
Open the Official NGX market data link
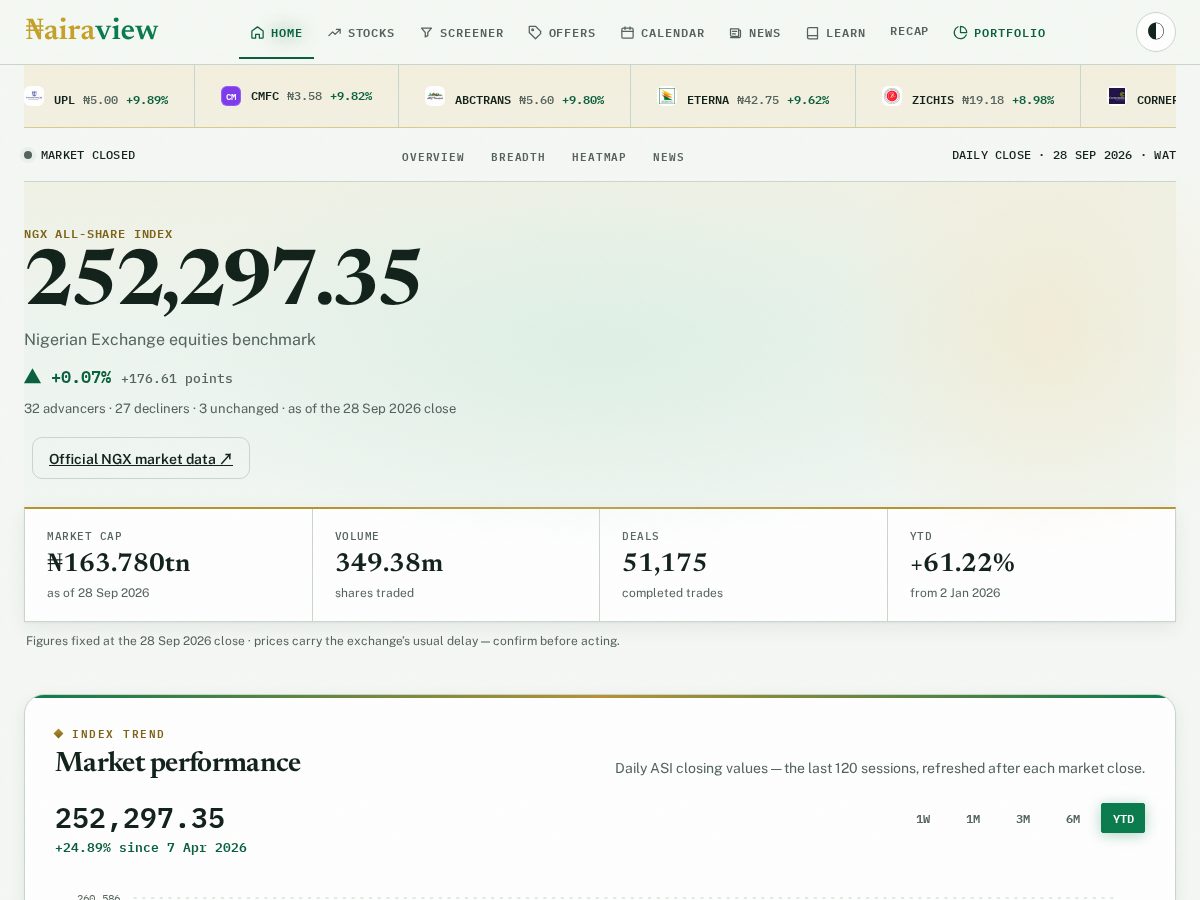pos(141,459)
